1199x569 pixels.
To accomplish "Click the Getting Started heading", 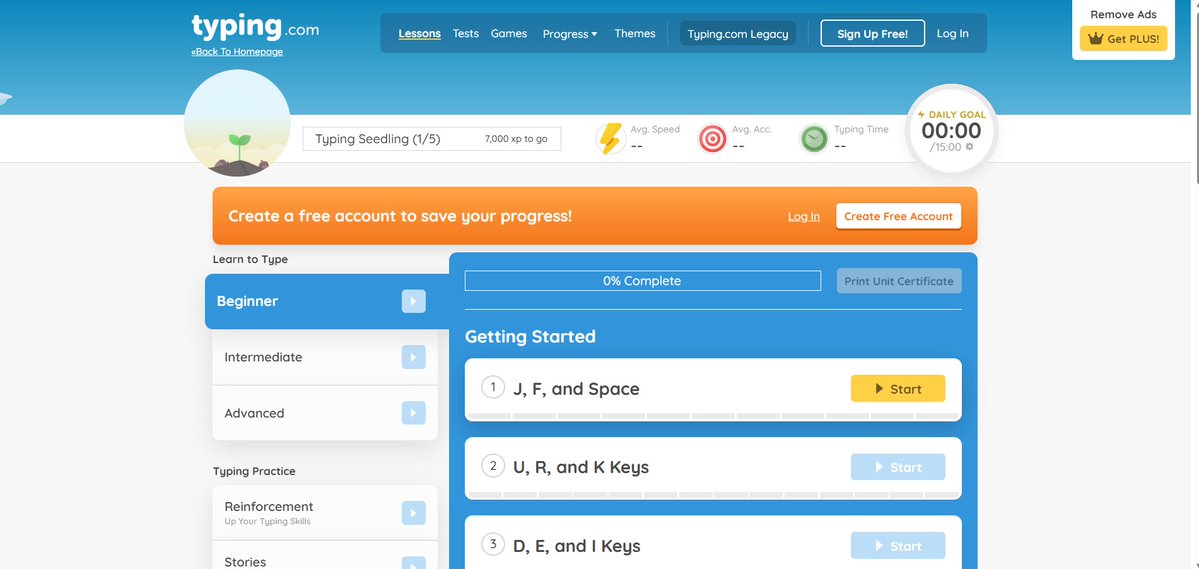I will [530, 337].
